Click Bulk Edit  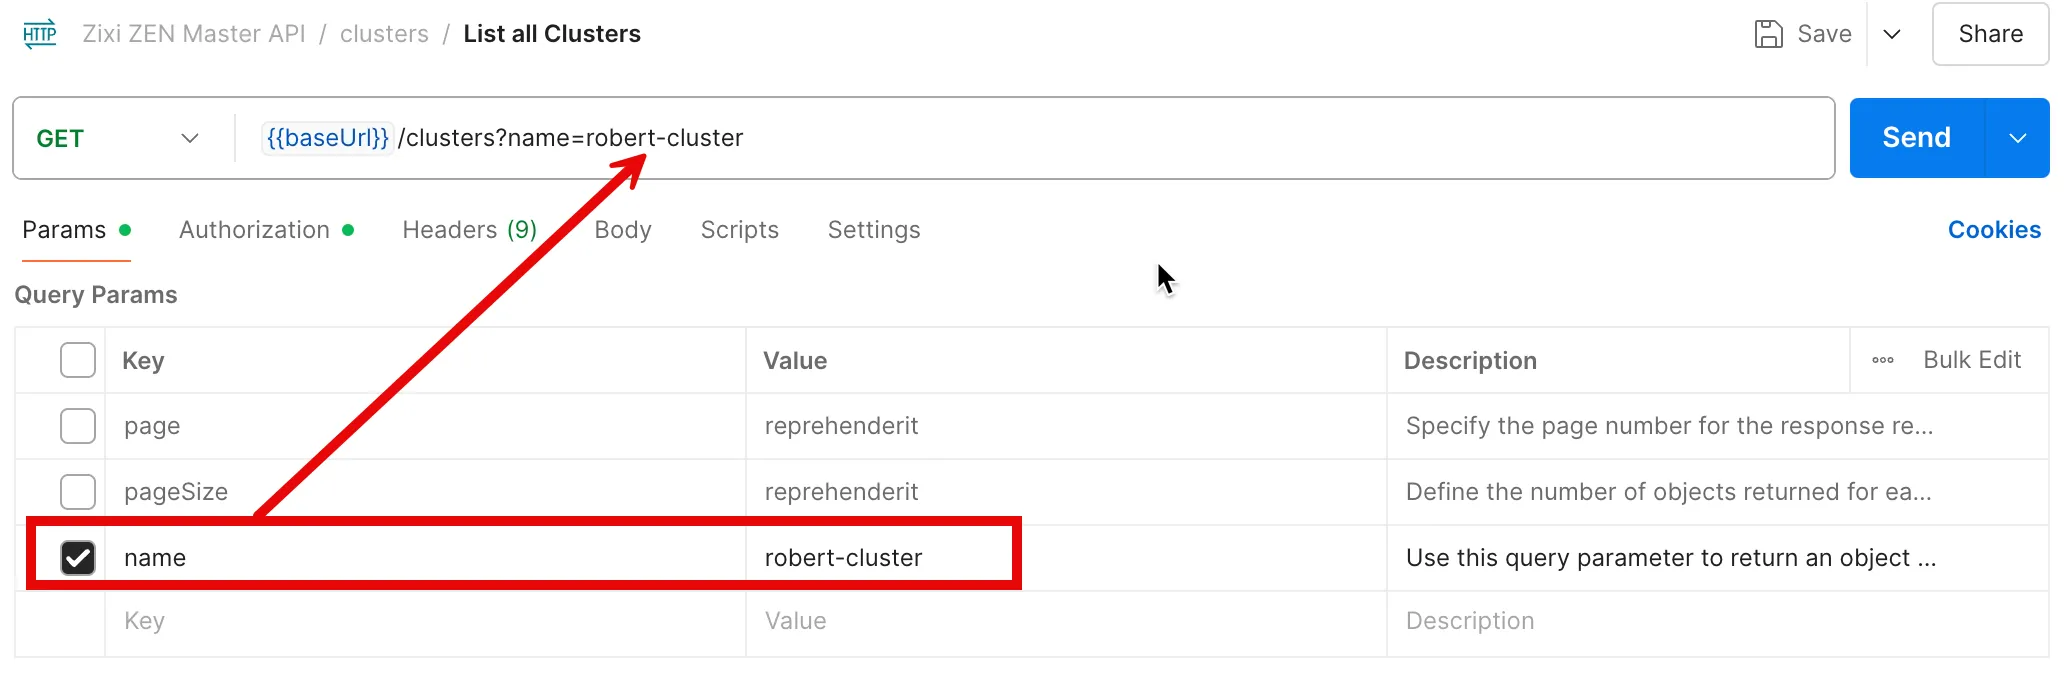pyautogui.click(x=1972, y=360)
